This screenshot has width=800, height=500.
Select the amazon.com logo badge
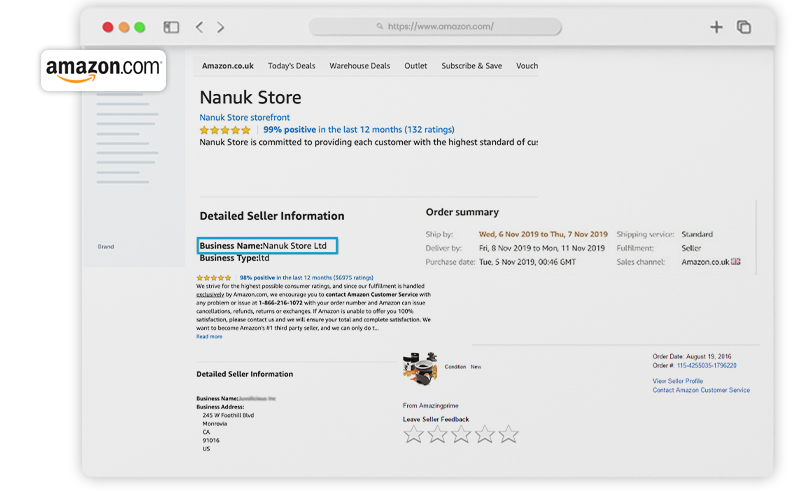tap(104, 70)
